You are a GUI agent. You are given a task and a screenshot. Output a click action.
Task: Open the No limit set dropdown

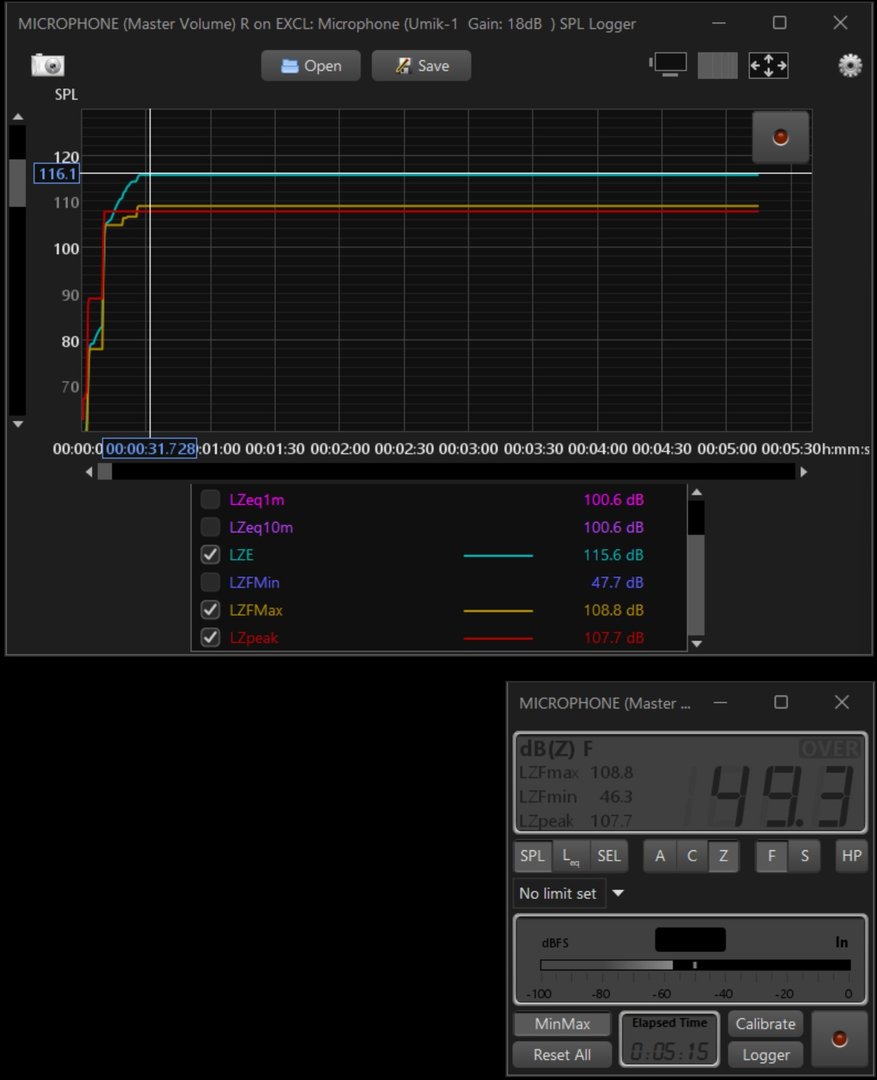[618, 893]
